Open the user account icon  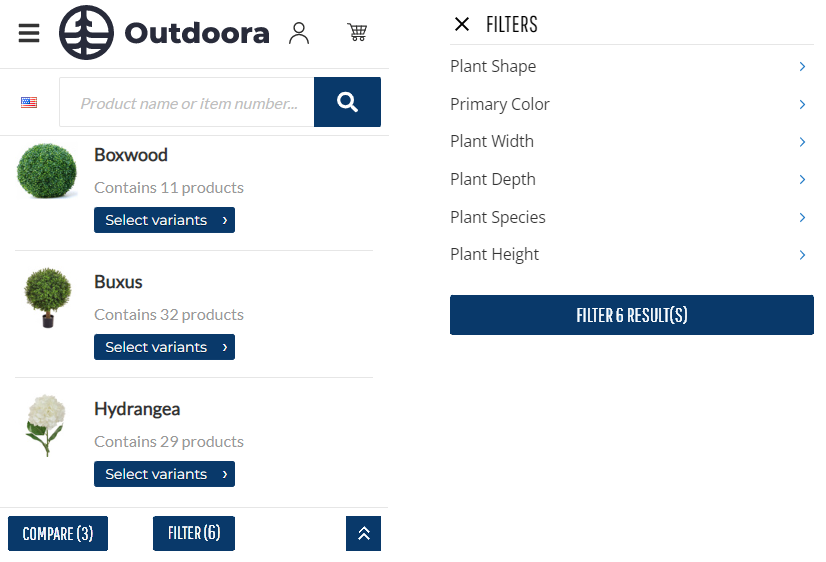[299, 33]
